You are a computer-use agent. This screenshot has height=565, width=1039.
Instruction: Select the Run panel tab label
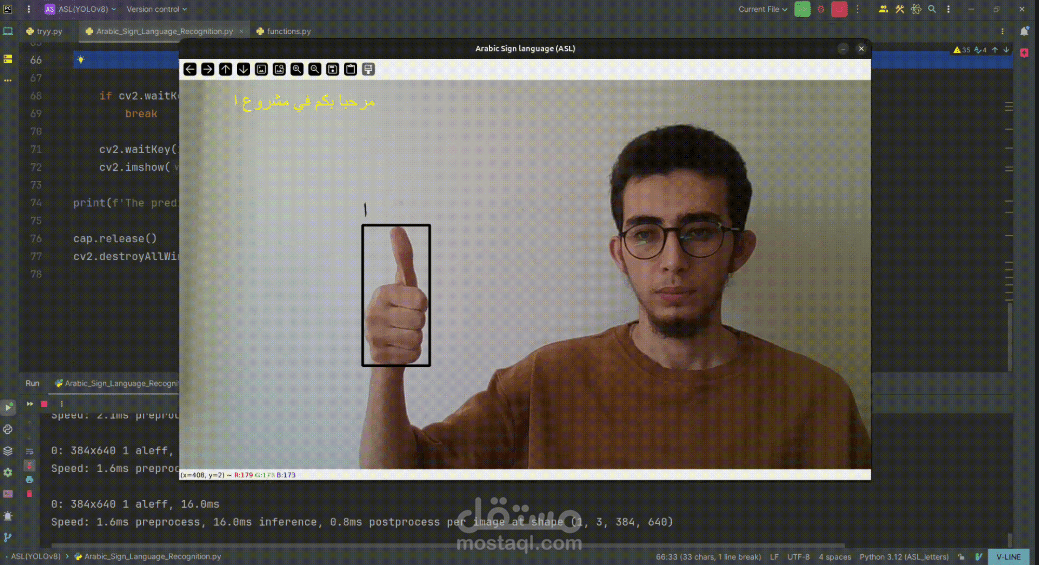(32, 384)
